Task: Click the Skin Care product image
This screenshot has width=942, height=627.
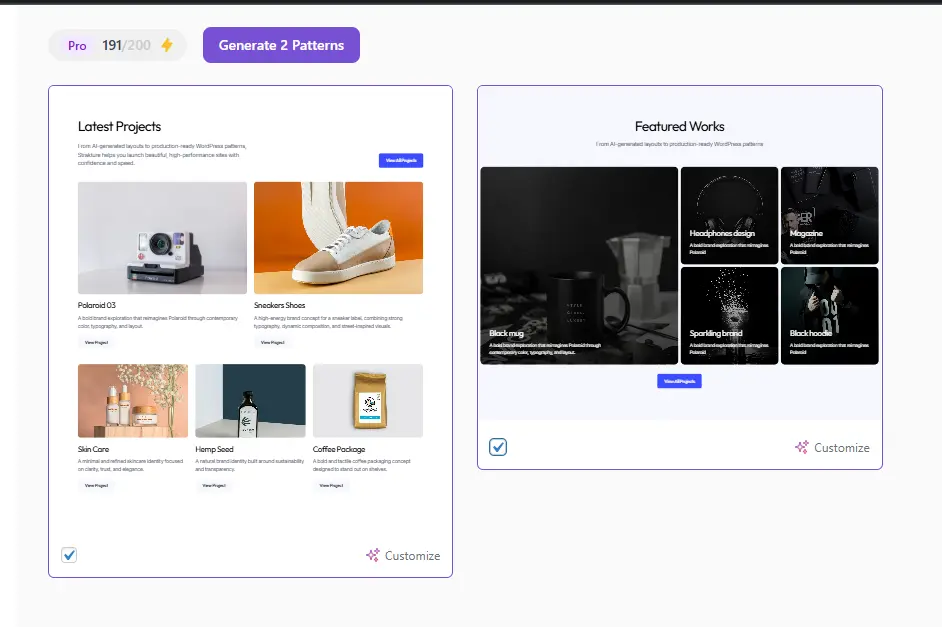Action: (133, 401)
